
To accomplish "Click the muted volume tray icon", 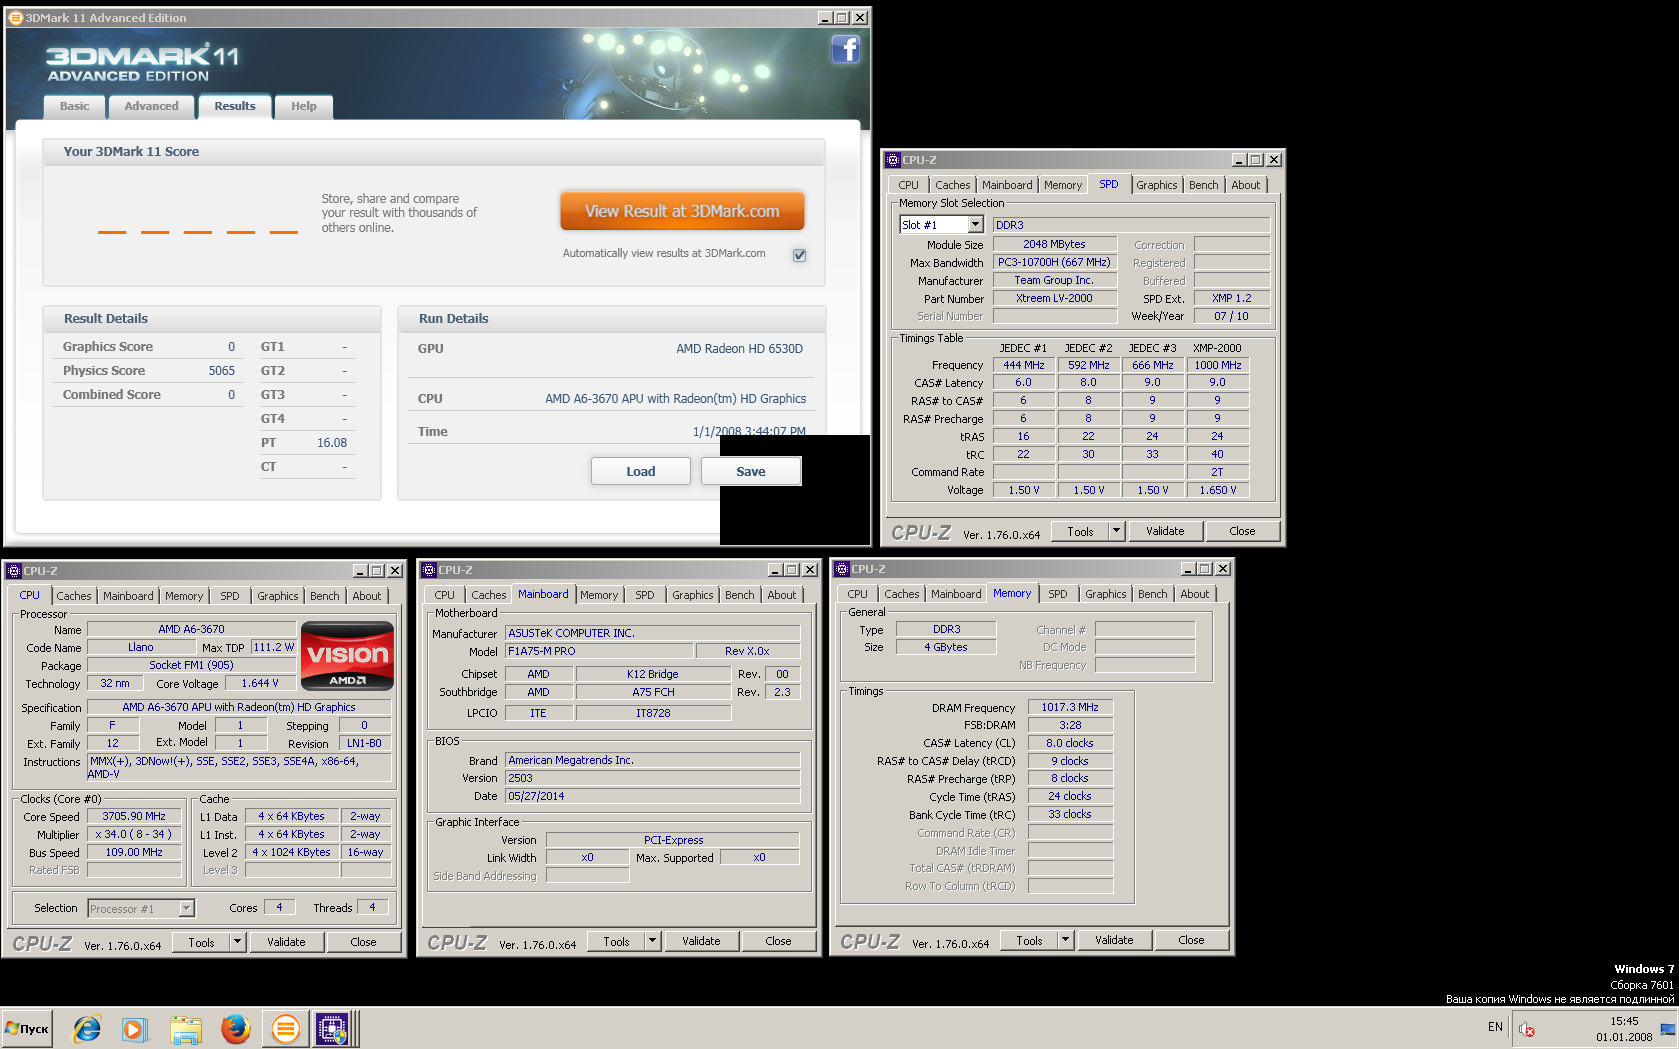I will tap(1526, 1029).
